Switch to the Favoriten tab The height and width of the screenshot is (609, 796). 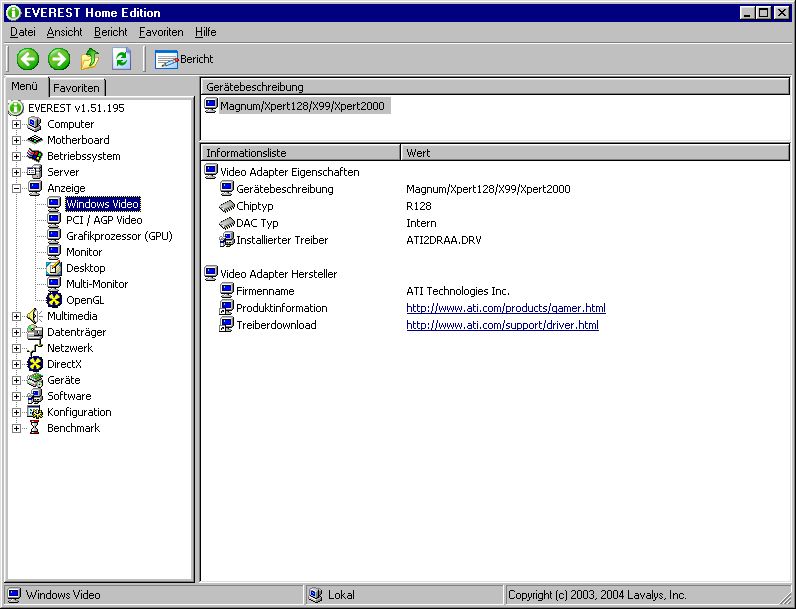click(77, 88)
